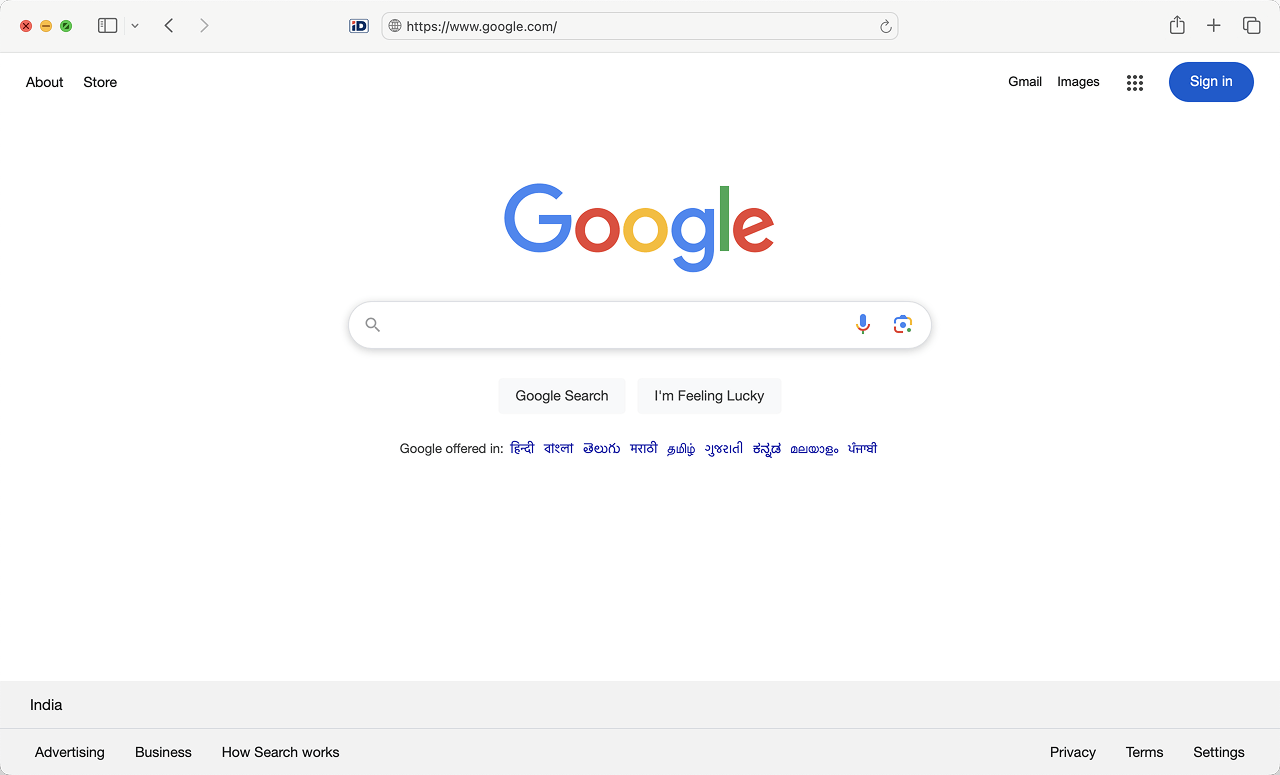Reload the page in the address bar
1280x775 pixels.
click(885, 27)
